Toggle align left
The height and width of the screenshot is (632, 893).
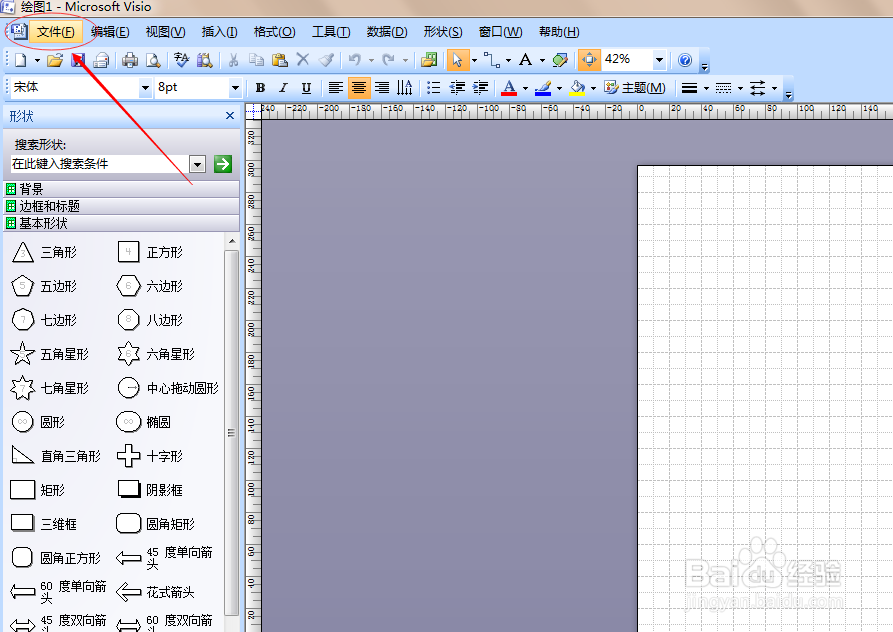coord(335,88)
